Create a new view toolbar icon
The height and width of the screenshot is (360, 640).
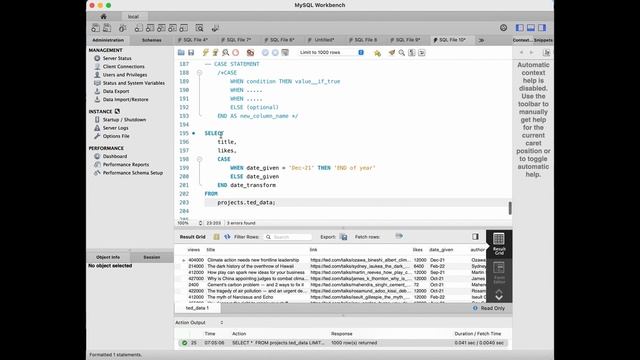click(161, 28)
